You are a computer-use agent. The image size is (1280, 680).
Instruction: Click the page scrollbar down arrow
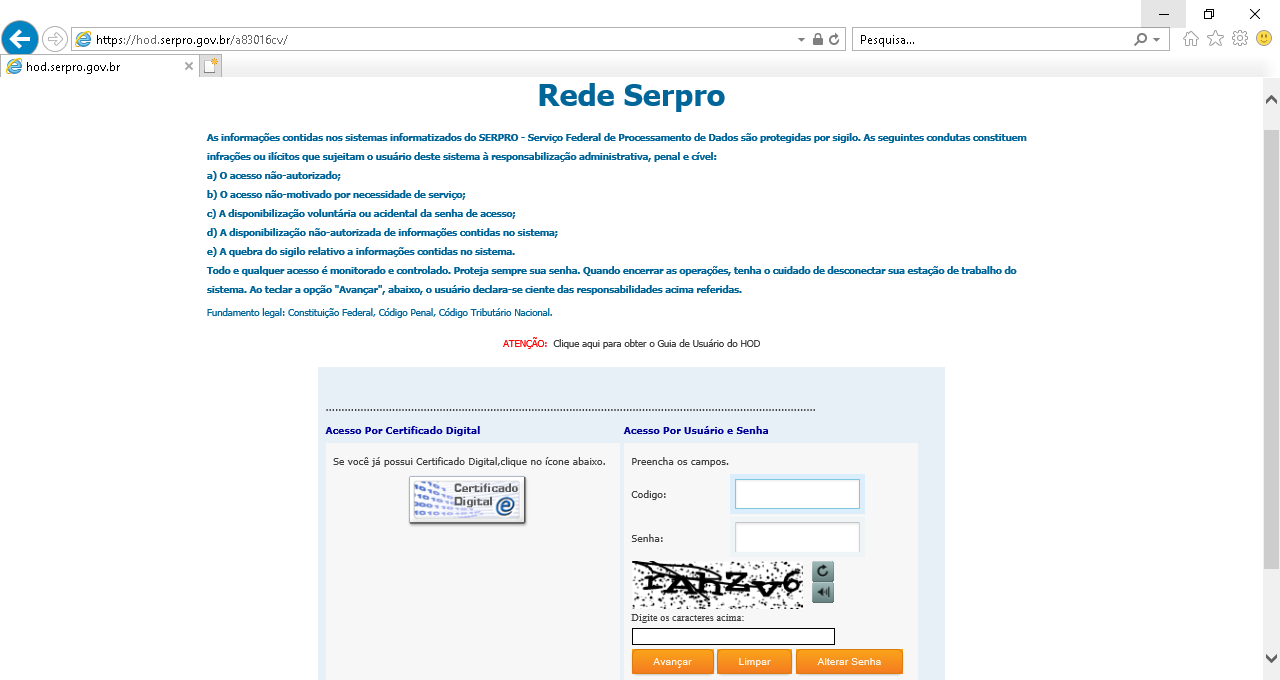[x=1271, y=658]
